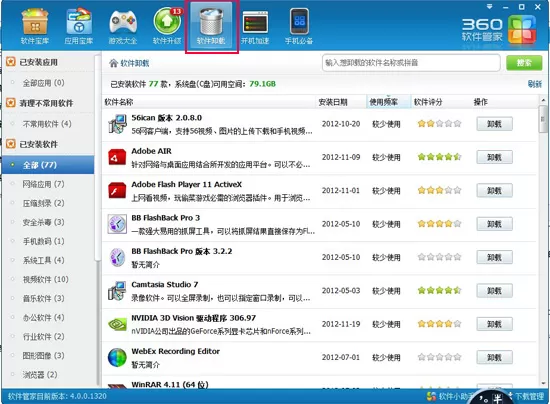Open the 360 main menu dropdown arrow
The height and width of the screenshot is (404, 550).
pyautogui.click(x=490, y=6)
